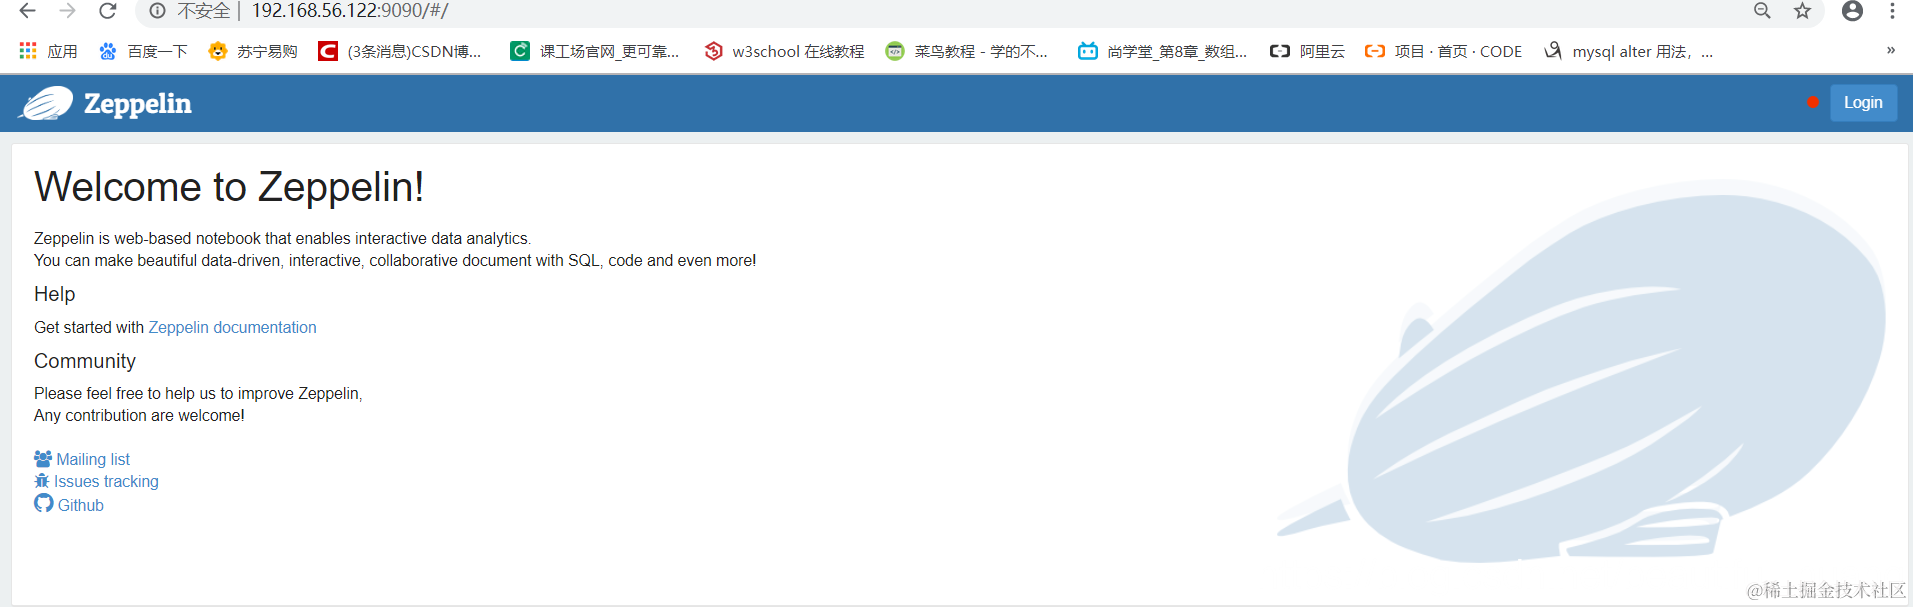Open the 项目 · 首页 · CODE bookmark
The height and width of the screenshot is (607, 1913).
pyautogui.click(x=1443, y=51)
